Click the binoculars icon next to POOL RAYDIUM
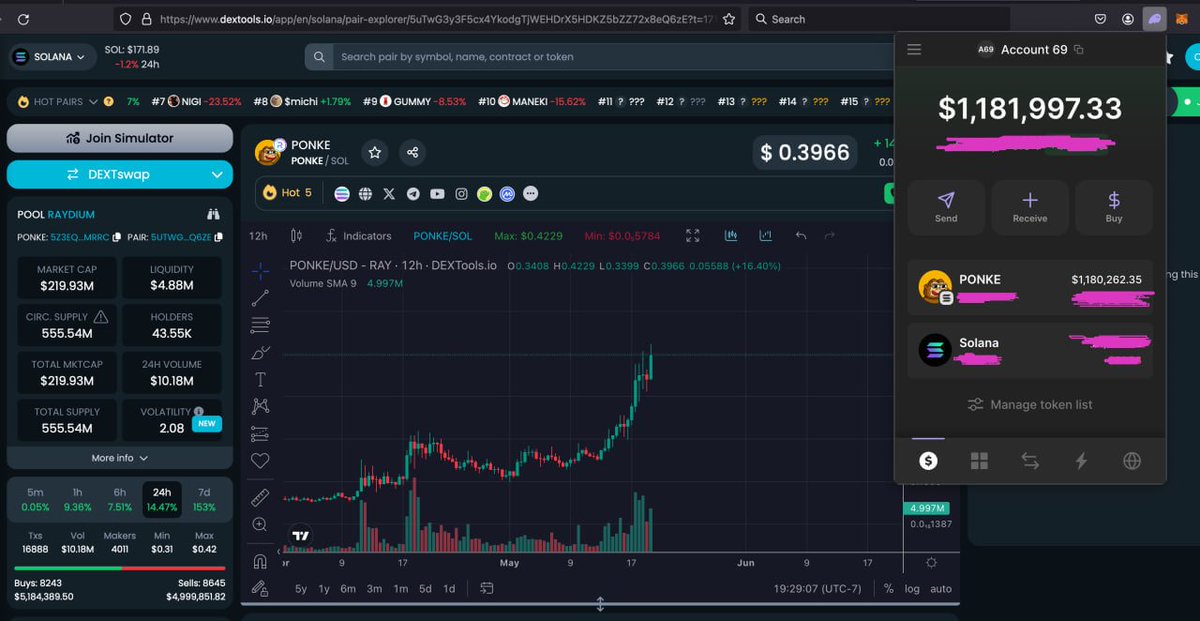The width and height of the screenshot is (1200, 621). coord(213,214)
